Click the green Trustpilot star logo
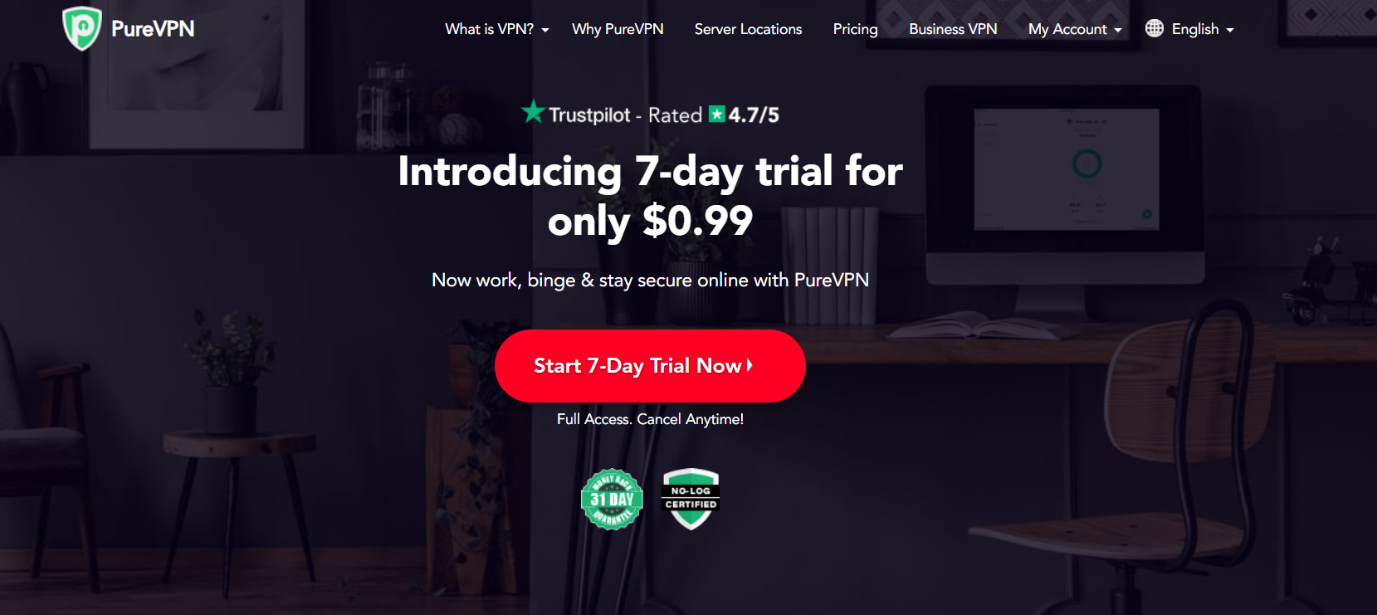The width and height of the screenshot is (1377, 615). pyautogui.click(x=532, y=112)
